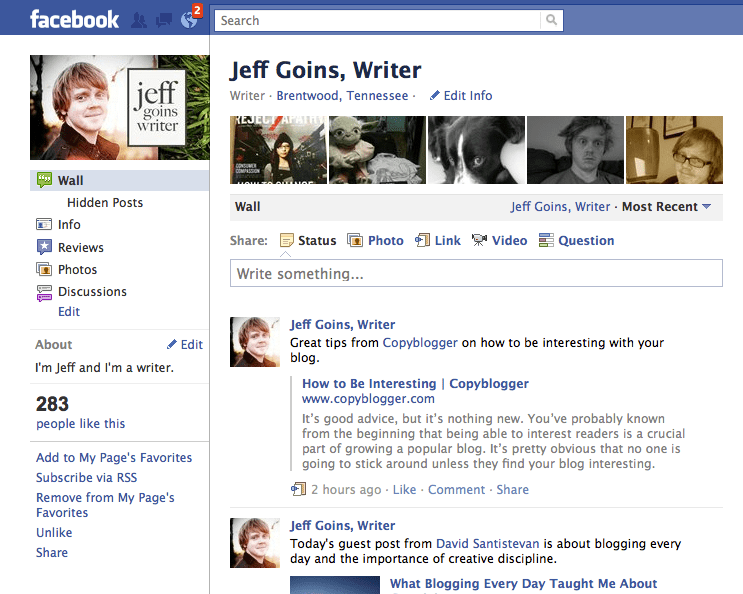This screenshot has height=594, width=743.
Task: Choose Video share option
Action: (x=509, y=240)
